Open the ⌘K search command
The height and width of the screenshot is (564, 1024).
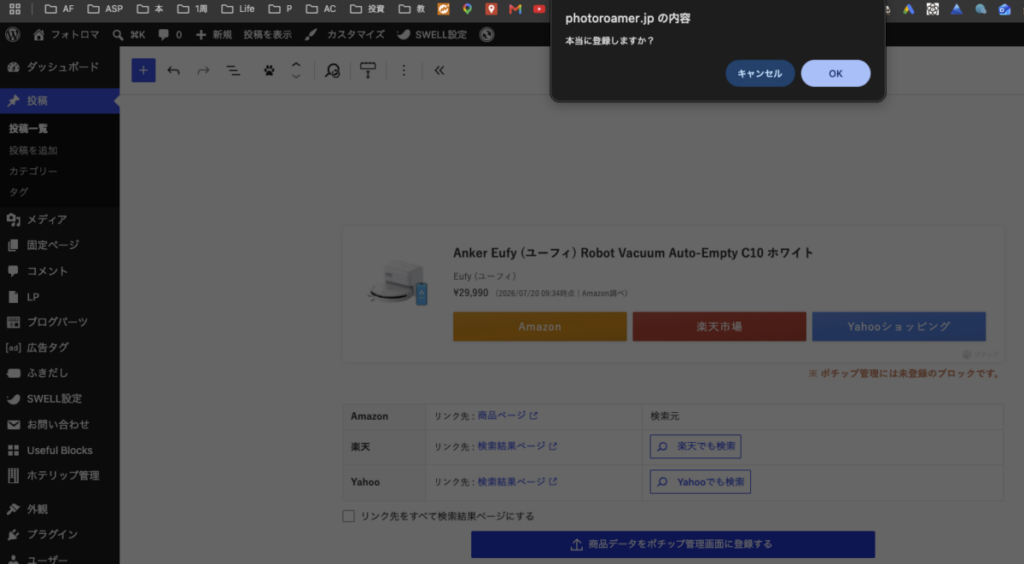coord(129,35)
